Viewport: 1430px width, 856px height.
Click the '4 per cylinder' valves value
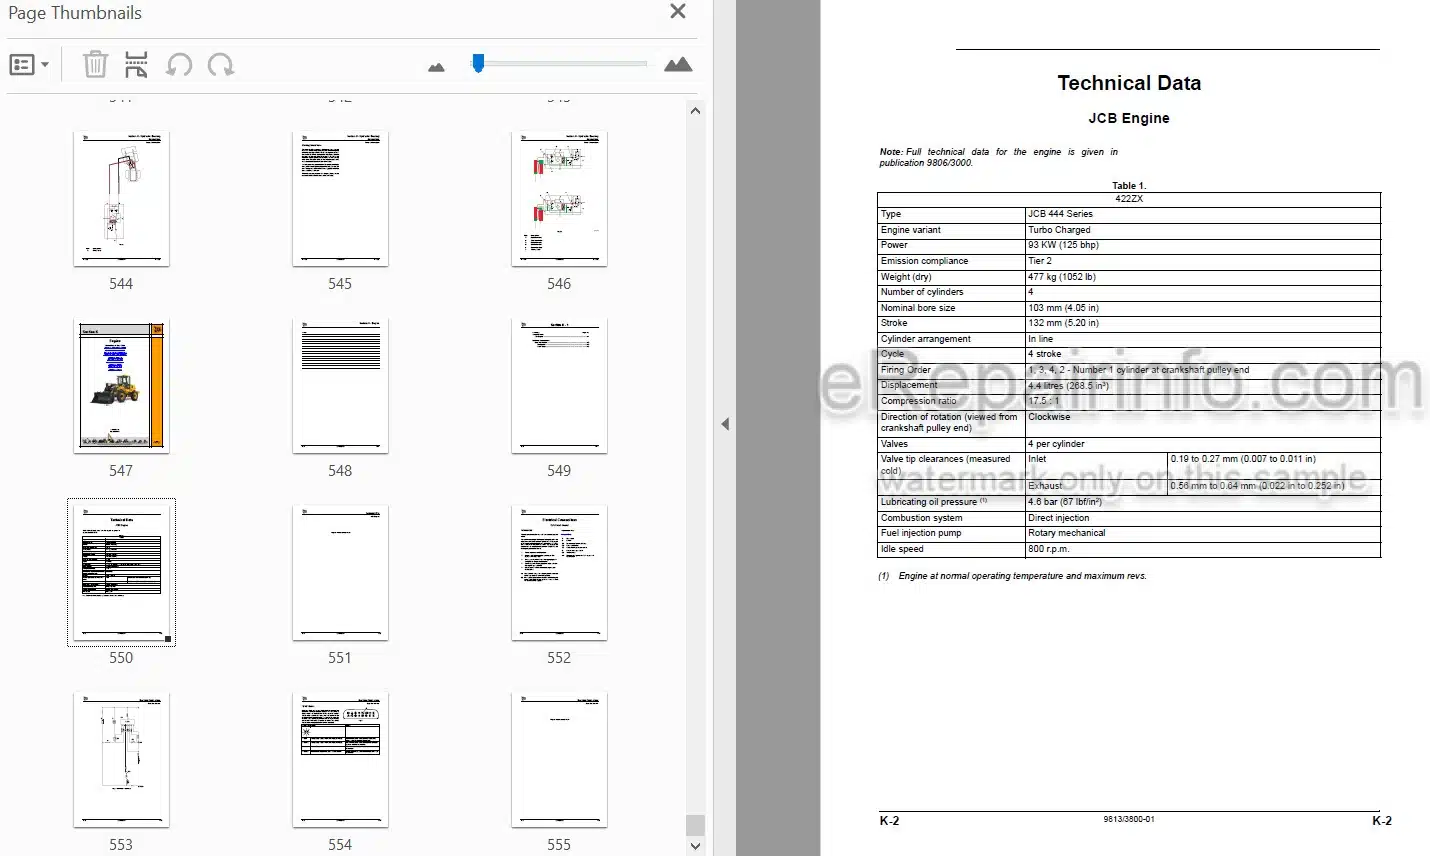pyautogui.click(x=1056, y=444)
